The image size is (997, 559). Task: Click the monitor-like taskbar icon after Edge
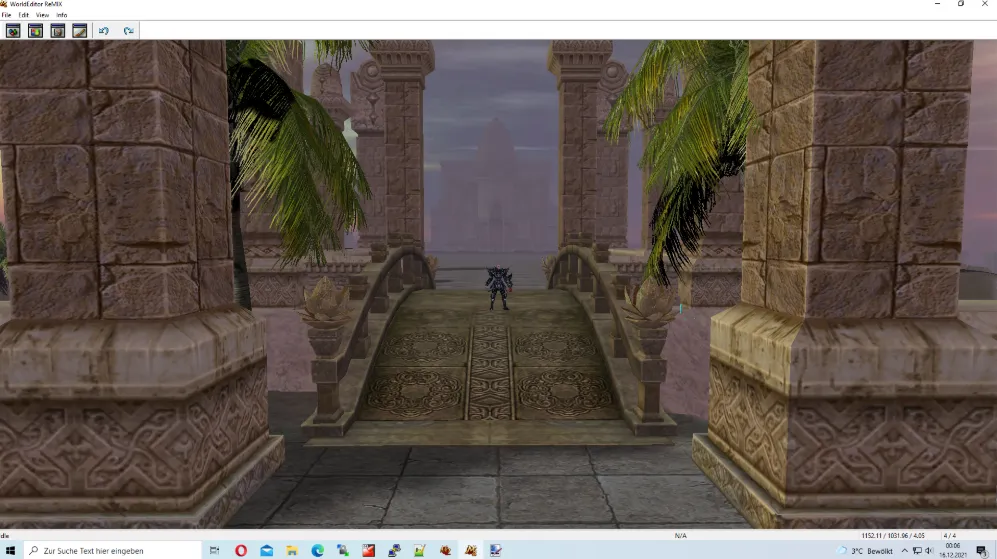tap(343, 551)
